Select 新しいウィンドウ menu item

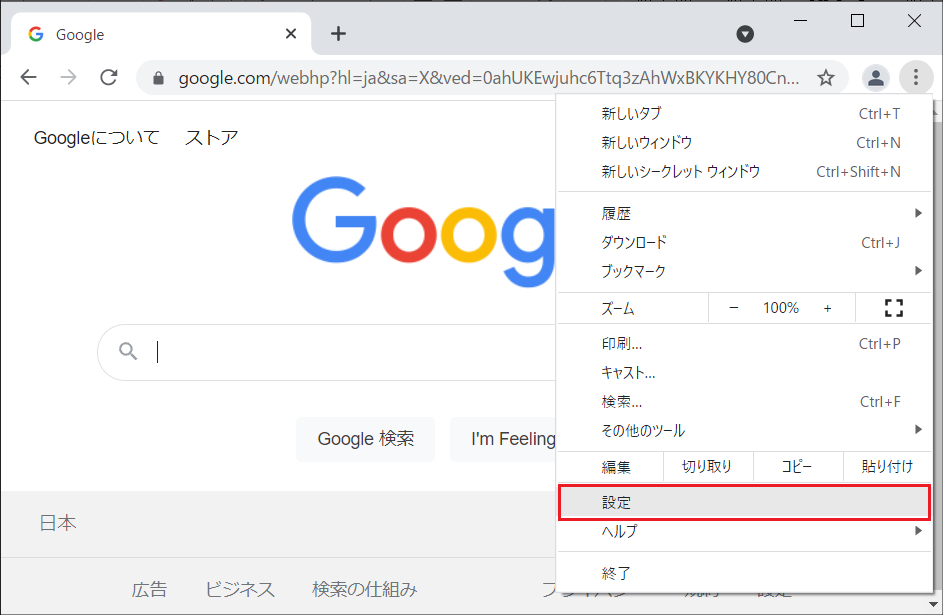pos(745,142)
